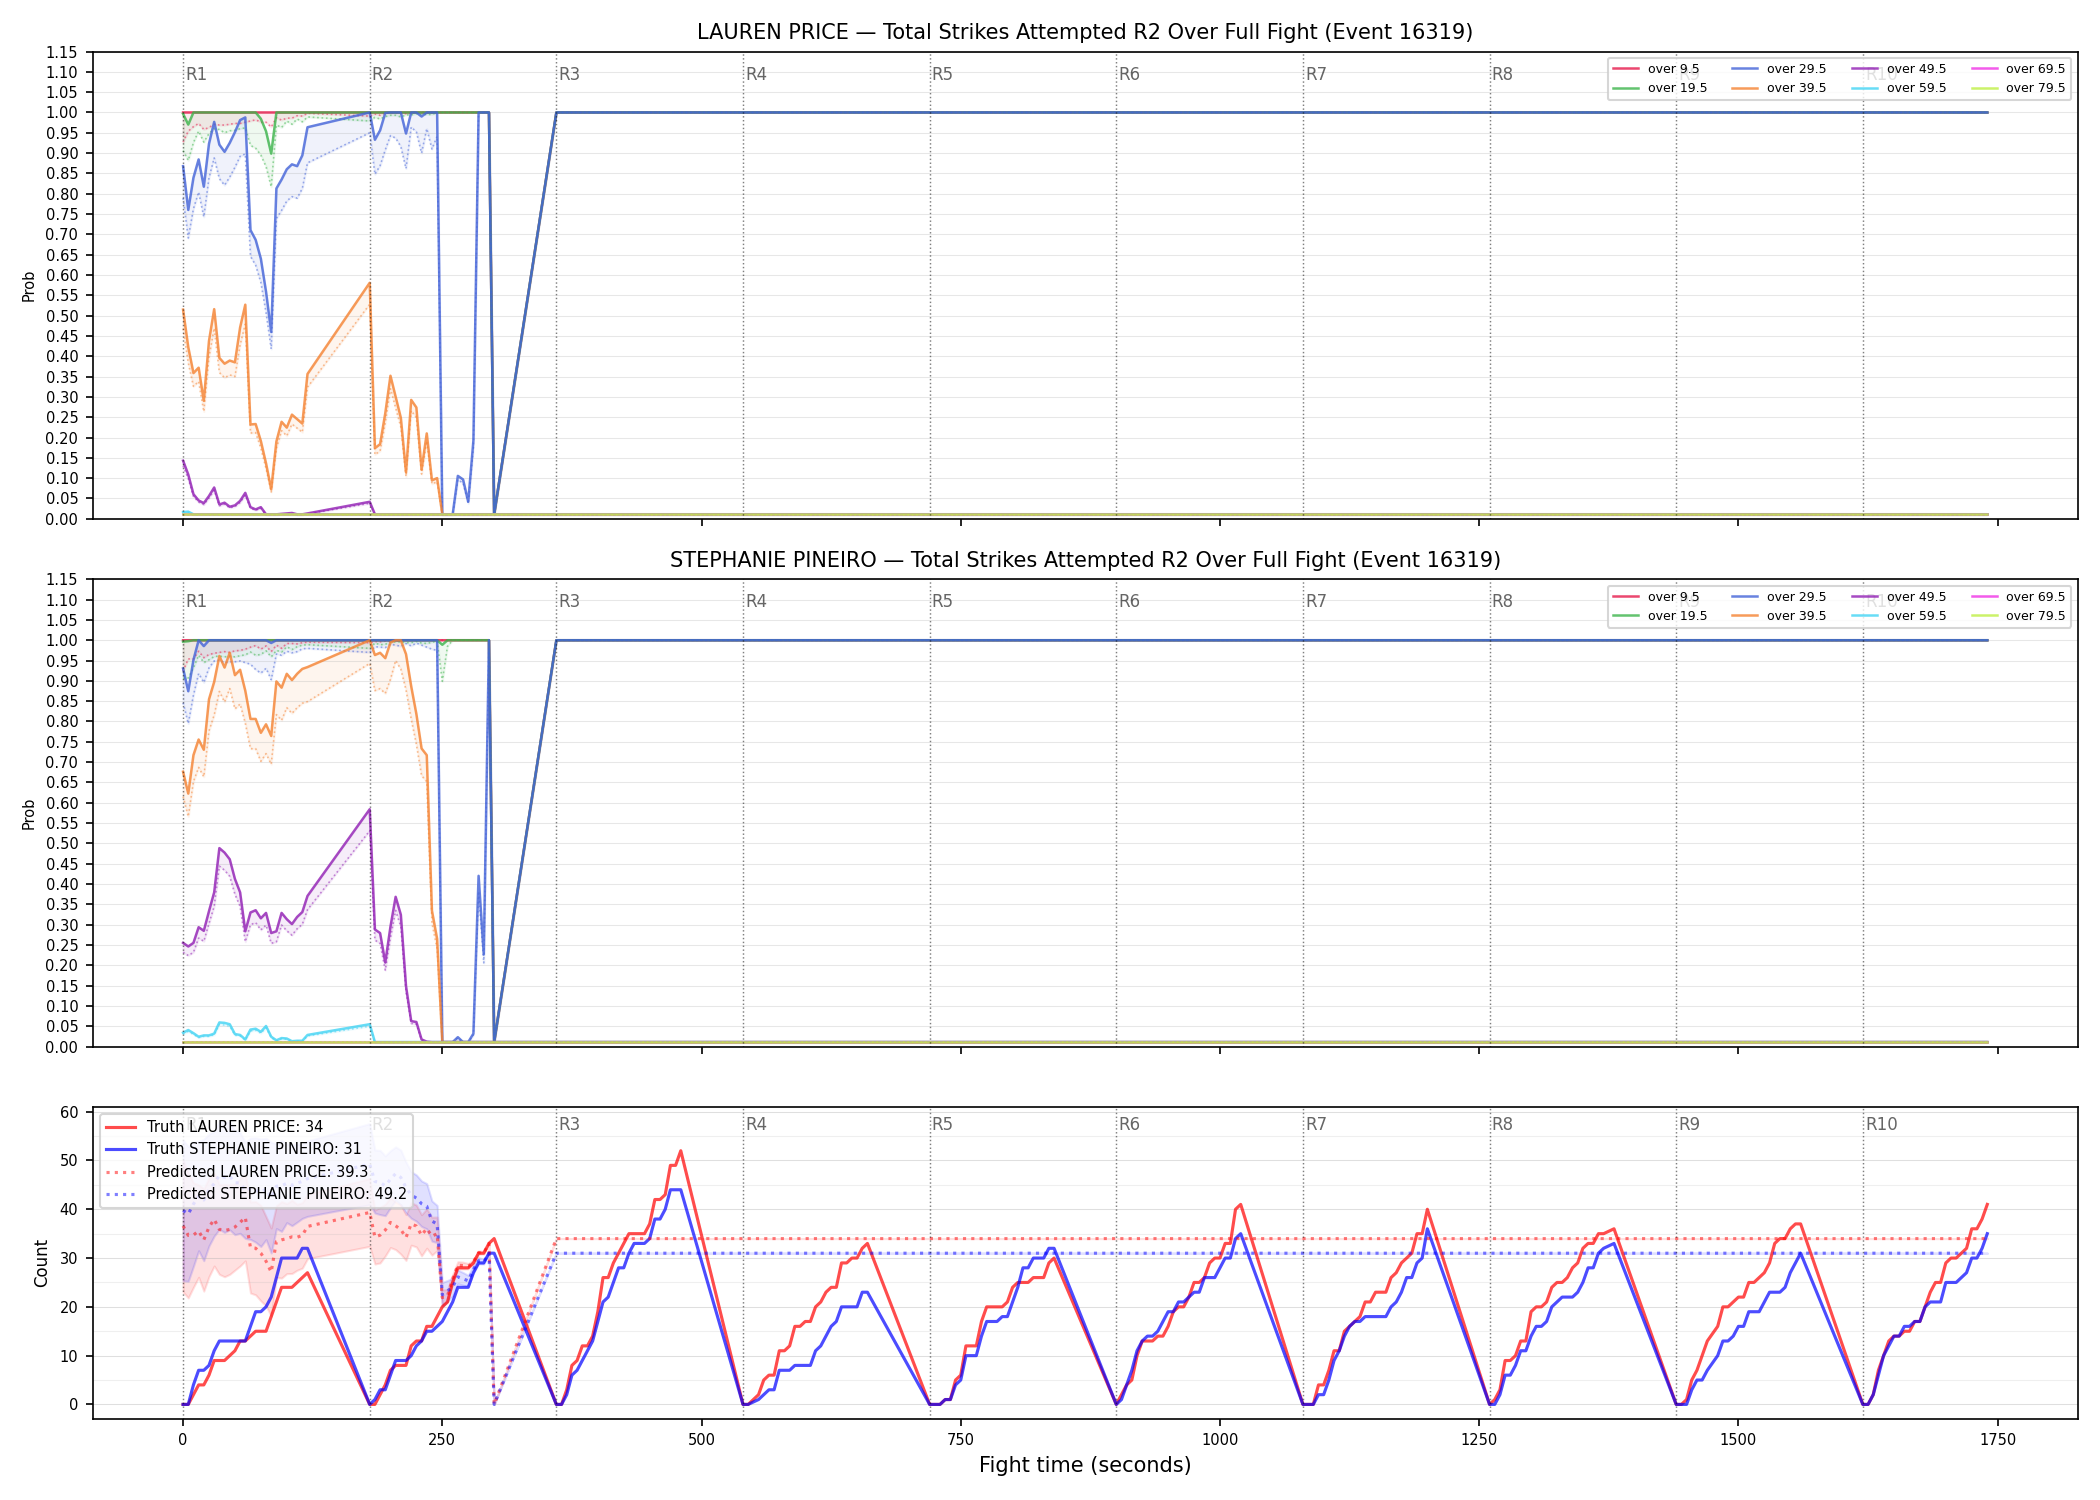
Task: Click the R9 round label in the Count chart
Action: [1689, 1124]
